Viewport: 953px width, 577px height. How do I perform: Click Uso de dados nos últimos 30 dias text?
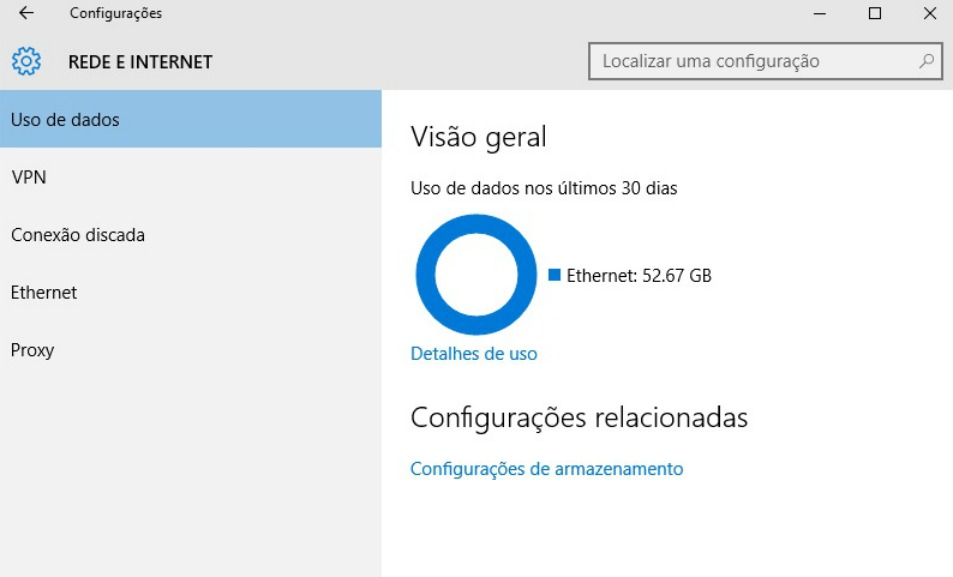(543, 187)
